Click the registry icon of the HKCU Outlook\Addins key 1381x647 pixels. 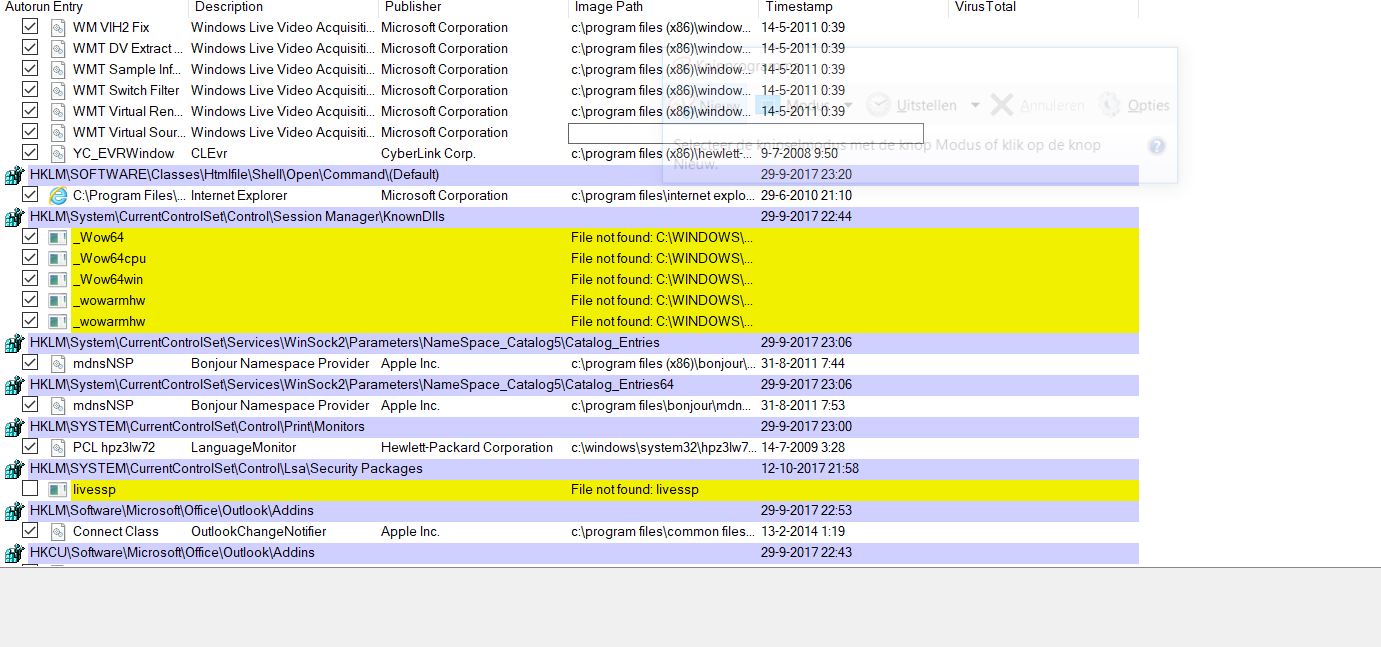[x=13, y=553]
